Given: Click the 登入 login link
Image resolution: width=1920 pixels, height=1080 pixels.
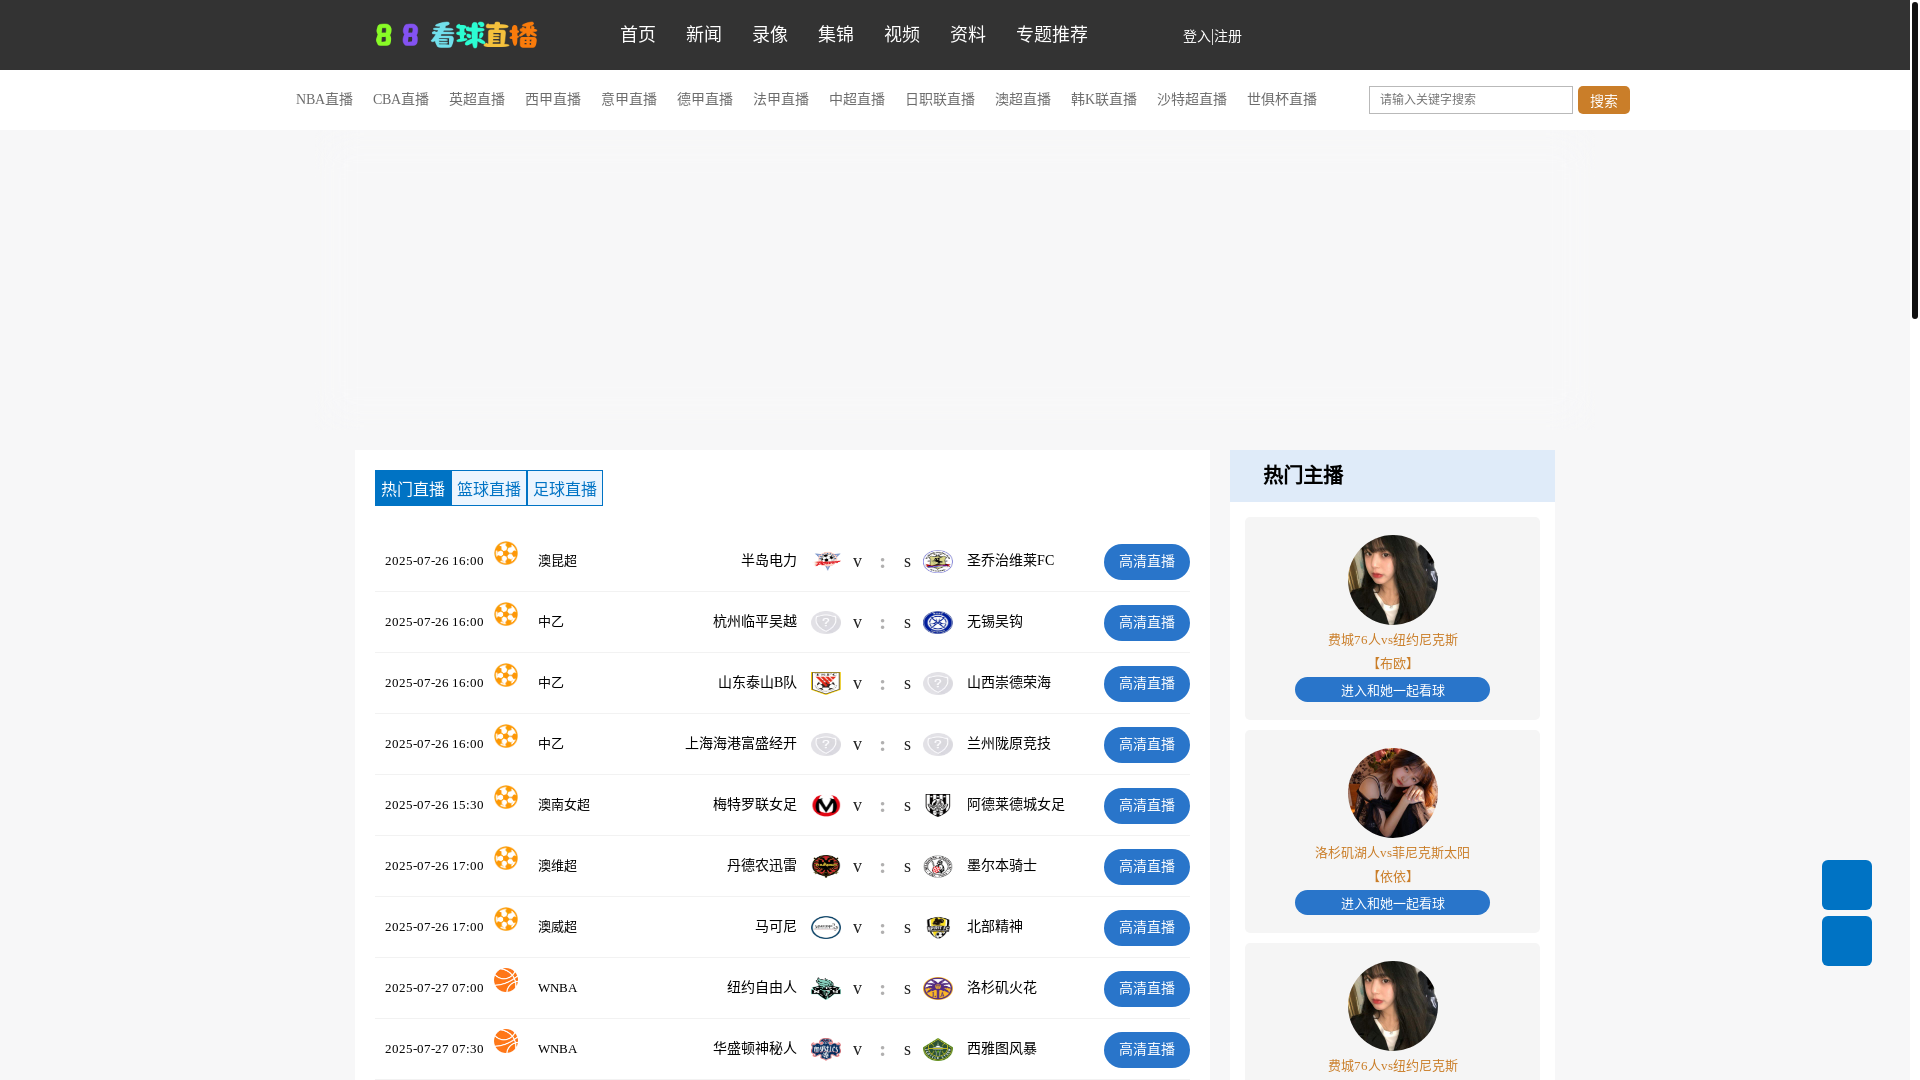Looking at the screenshot, I should click(x=1196, y=37).
